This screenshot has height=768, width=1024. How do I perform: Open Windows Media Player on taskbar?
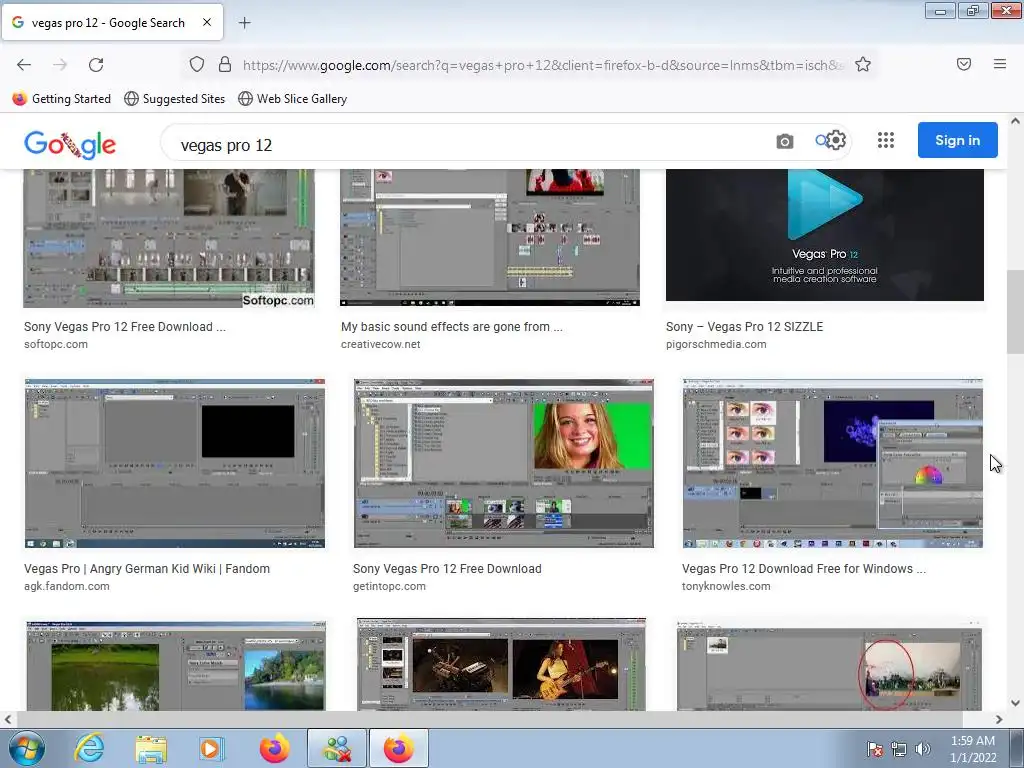(x=212, y=748)
